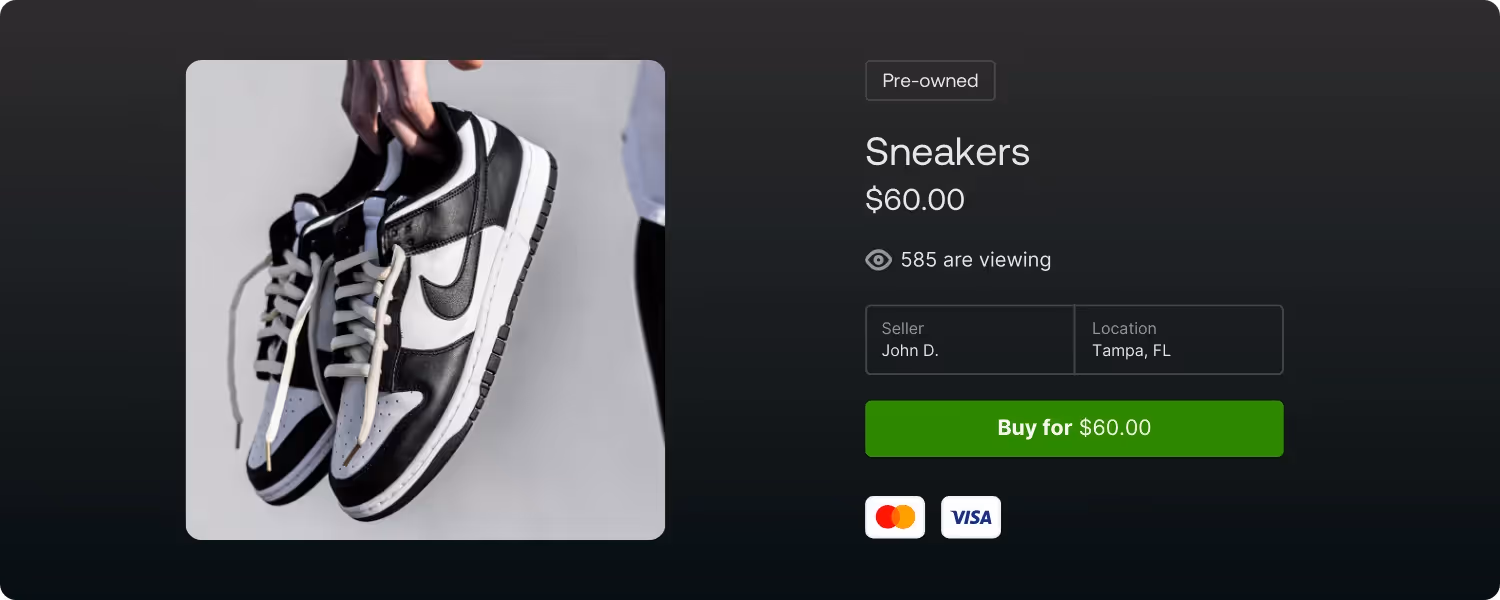Open the seller and location details panel

(1074, 340)
